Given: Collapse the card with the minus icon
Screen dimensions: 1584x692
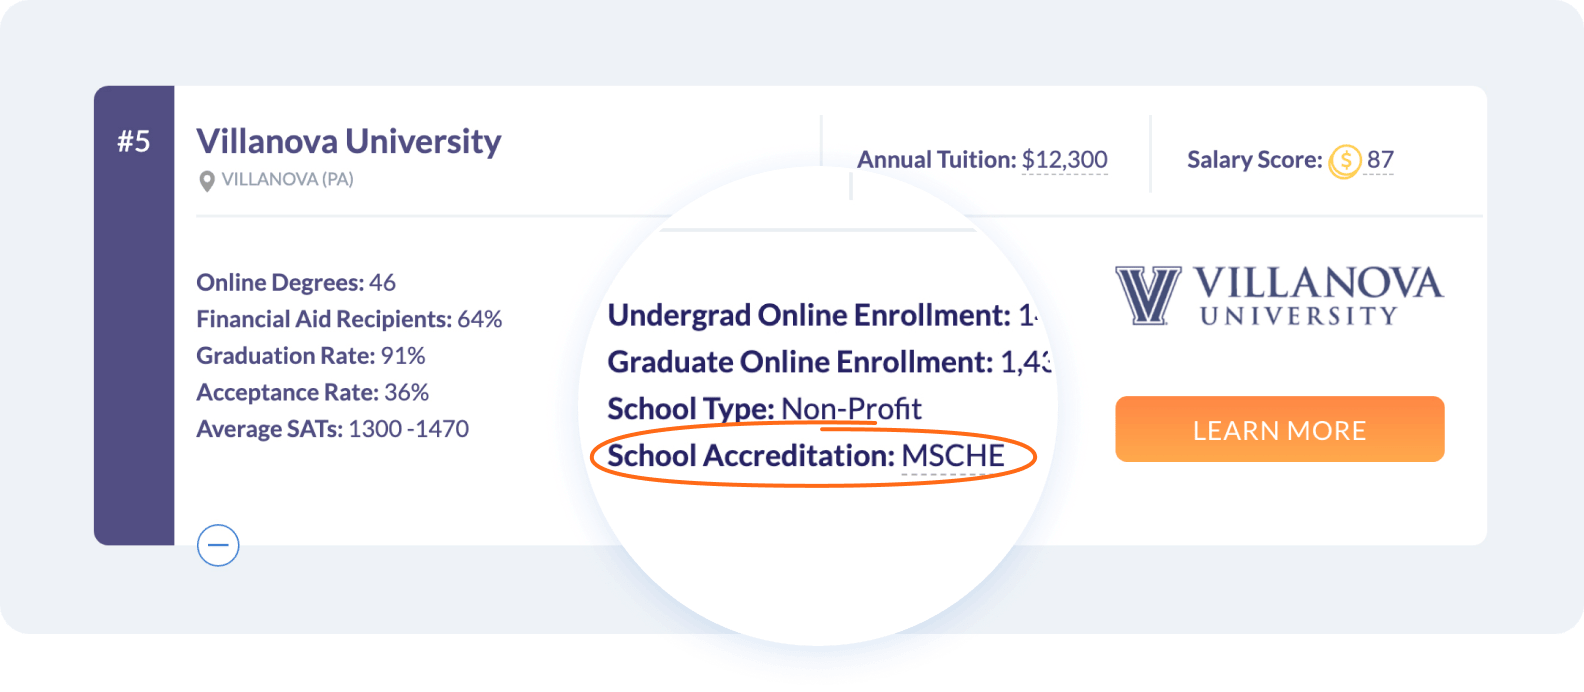Looking at the screenshot, I should pyautogui.click(x=218, y=545).
